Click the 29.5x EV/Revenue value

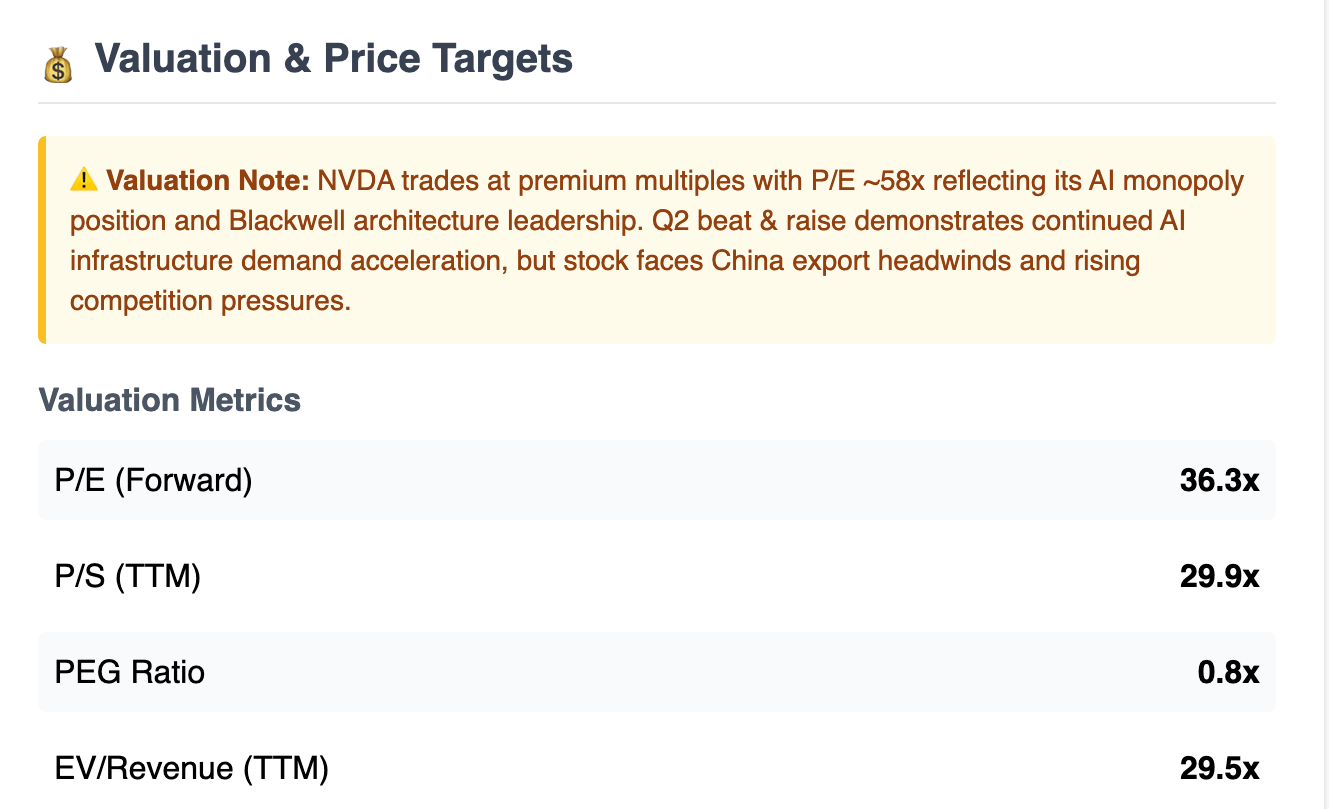(x=1219, y=768)
